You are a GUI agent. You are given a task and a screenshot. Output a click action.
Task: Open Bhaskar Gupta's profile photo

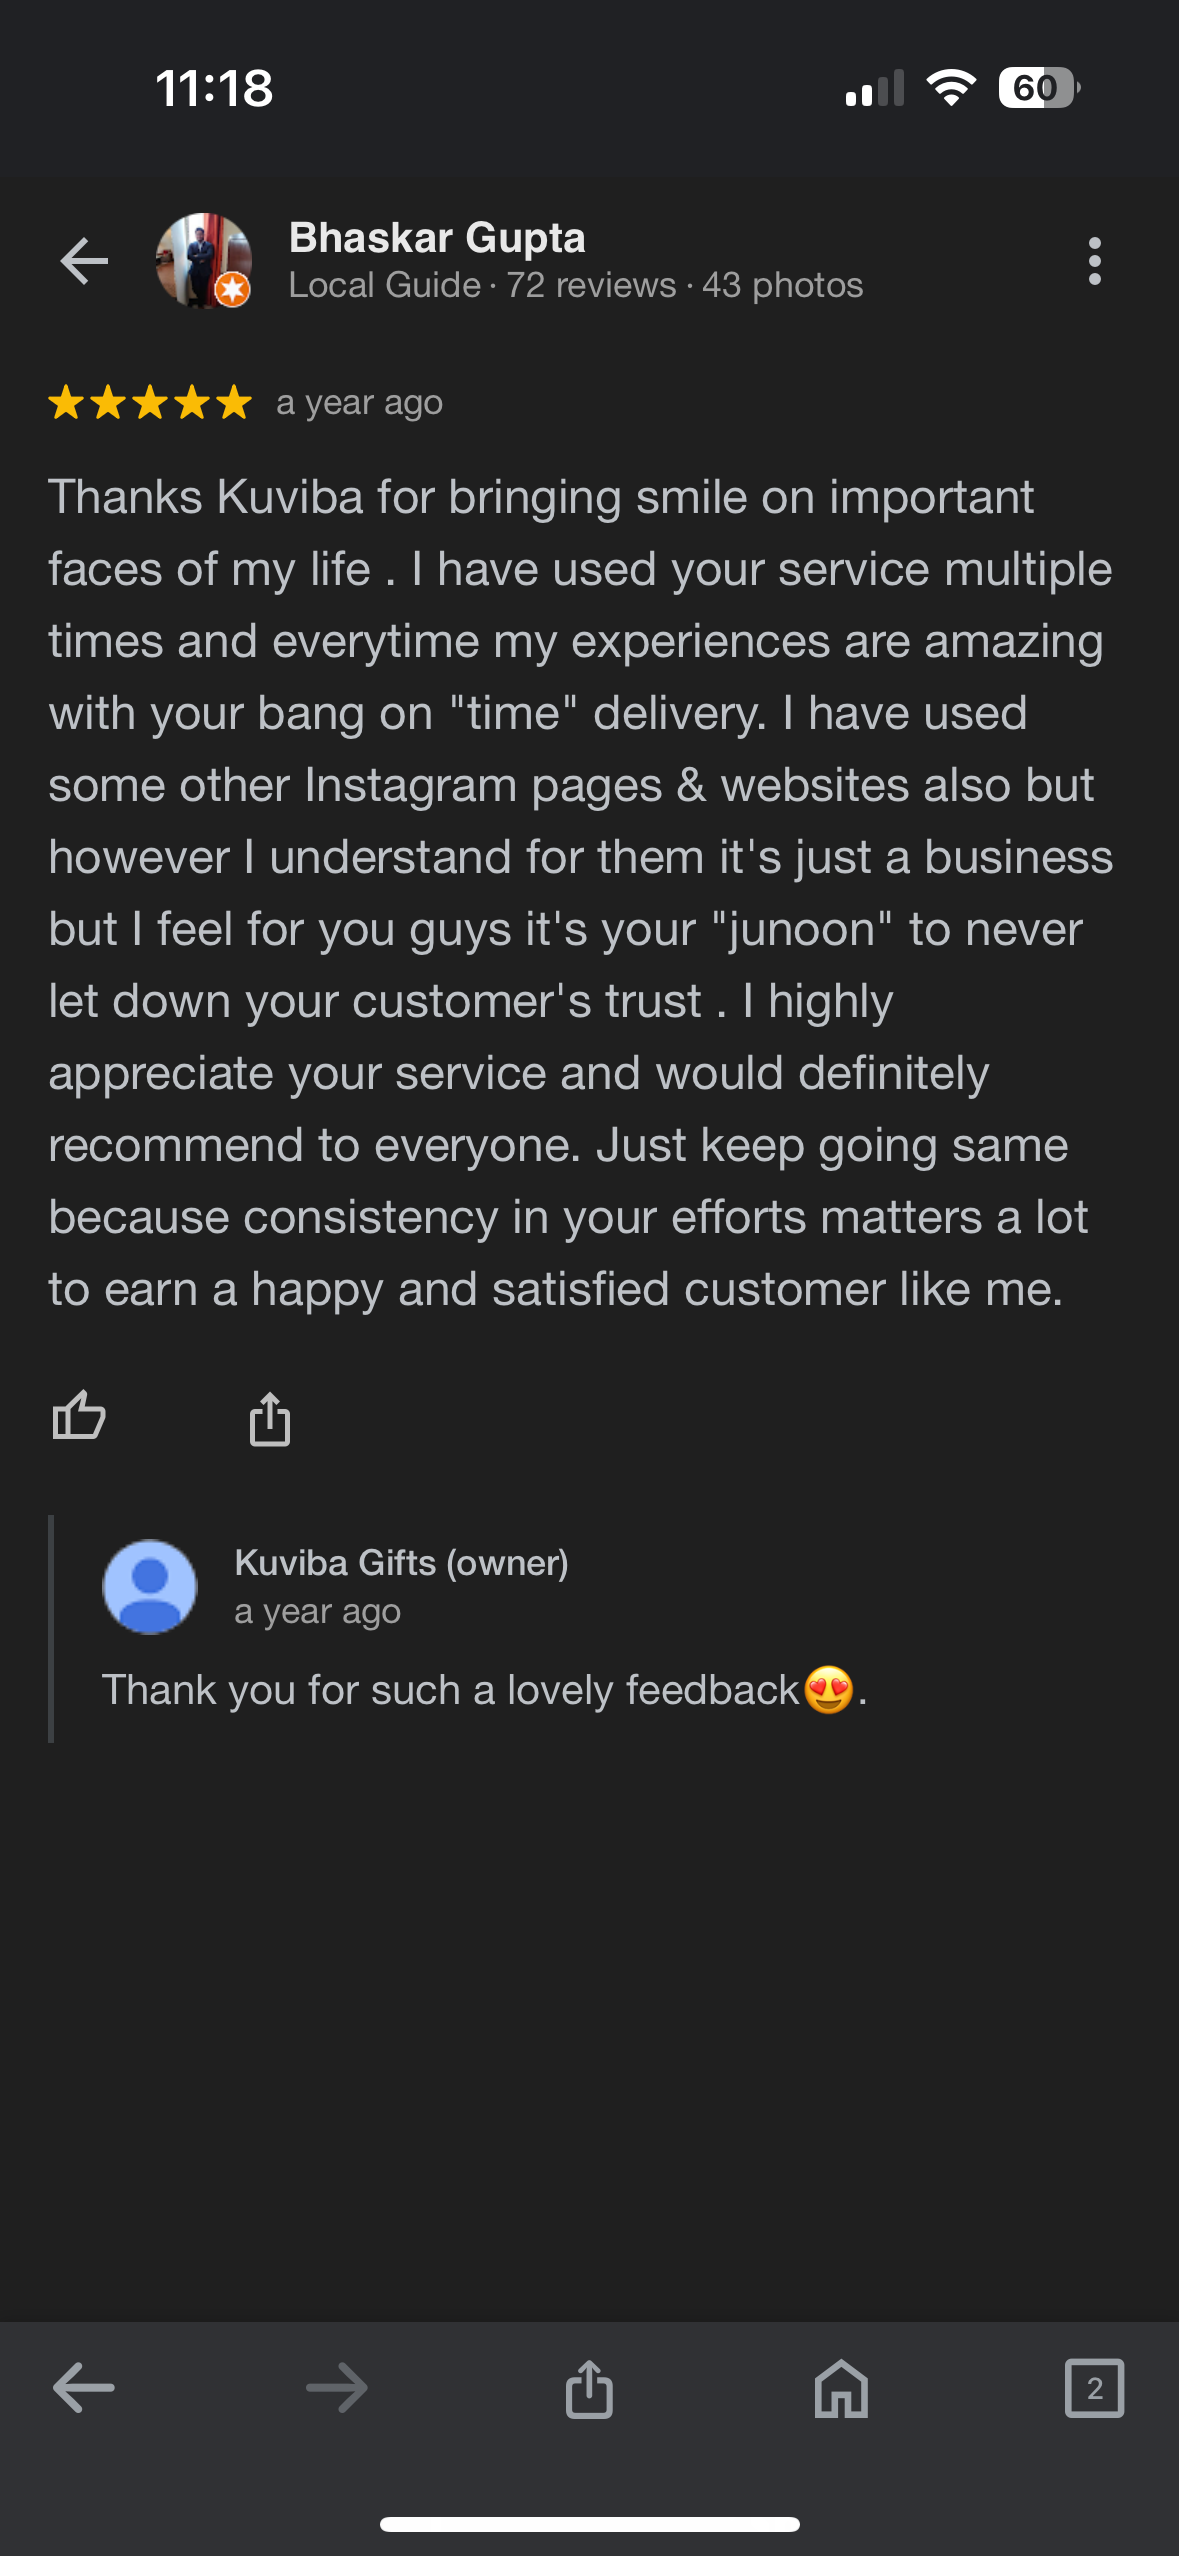point(203,260)
